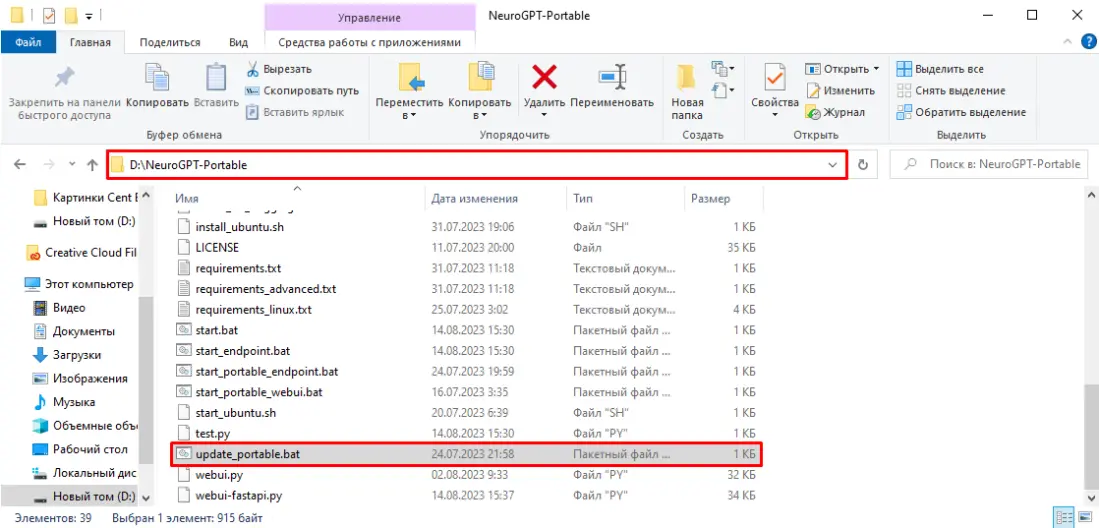Click the Переименовать icon

tap(612, 76)
